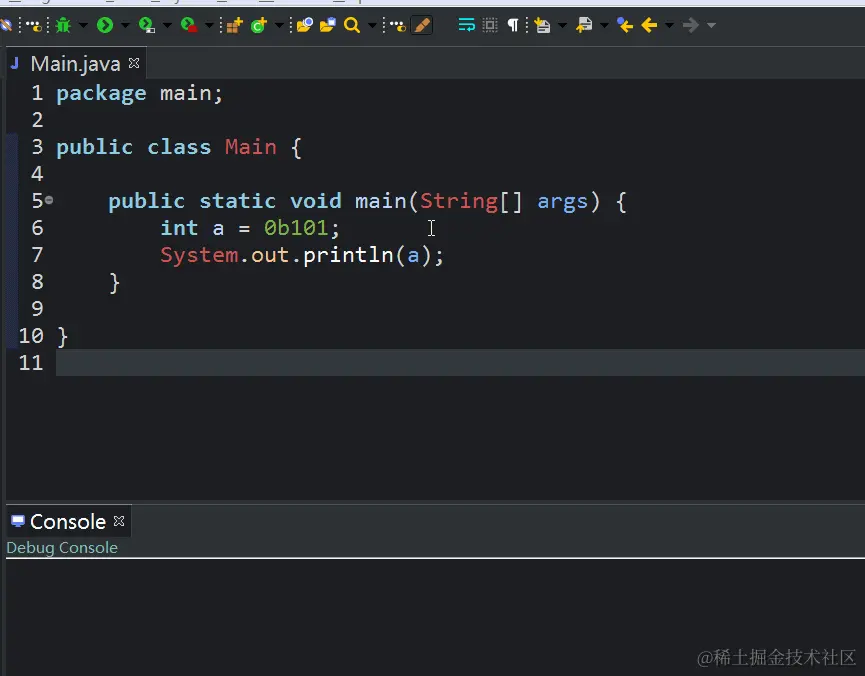The image size is (865, 676).
Task: Open the Run configurations dropdown arrow
Action: (x=125, y=25)
